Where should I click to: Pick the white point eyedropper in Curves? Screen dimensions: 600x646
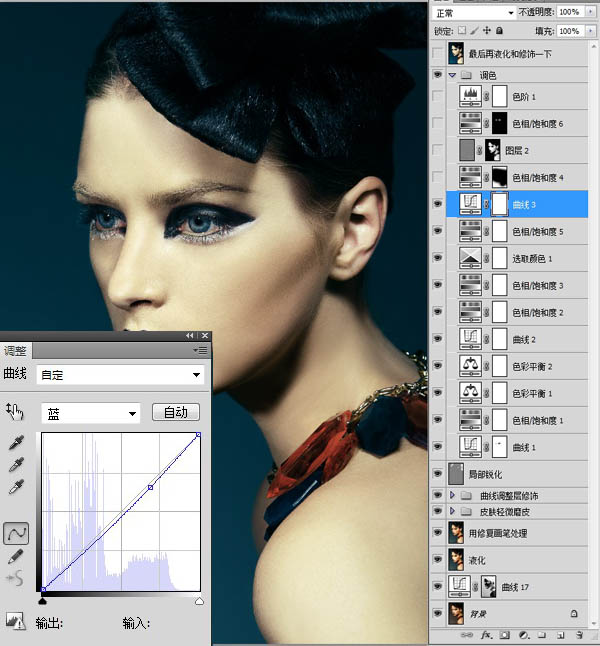pos(16,487)
